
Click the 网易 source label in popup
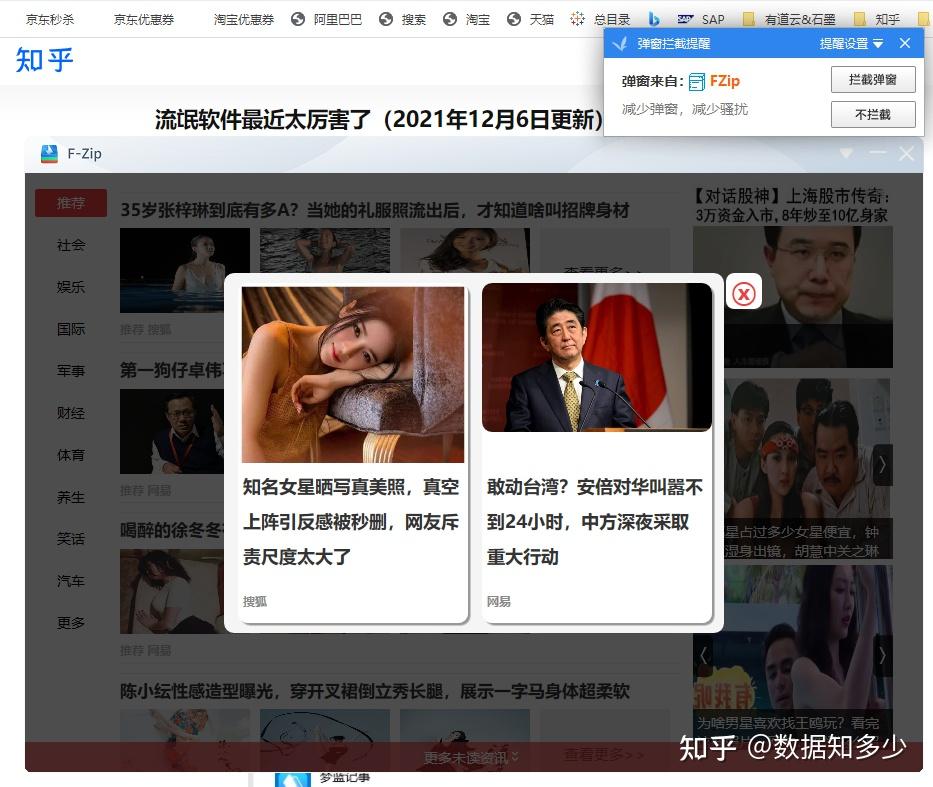[499, 601]
